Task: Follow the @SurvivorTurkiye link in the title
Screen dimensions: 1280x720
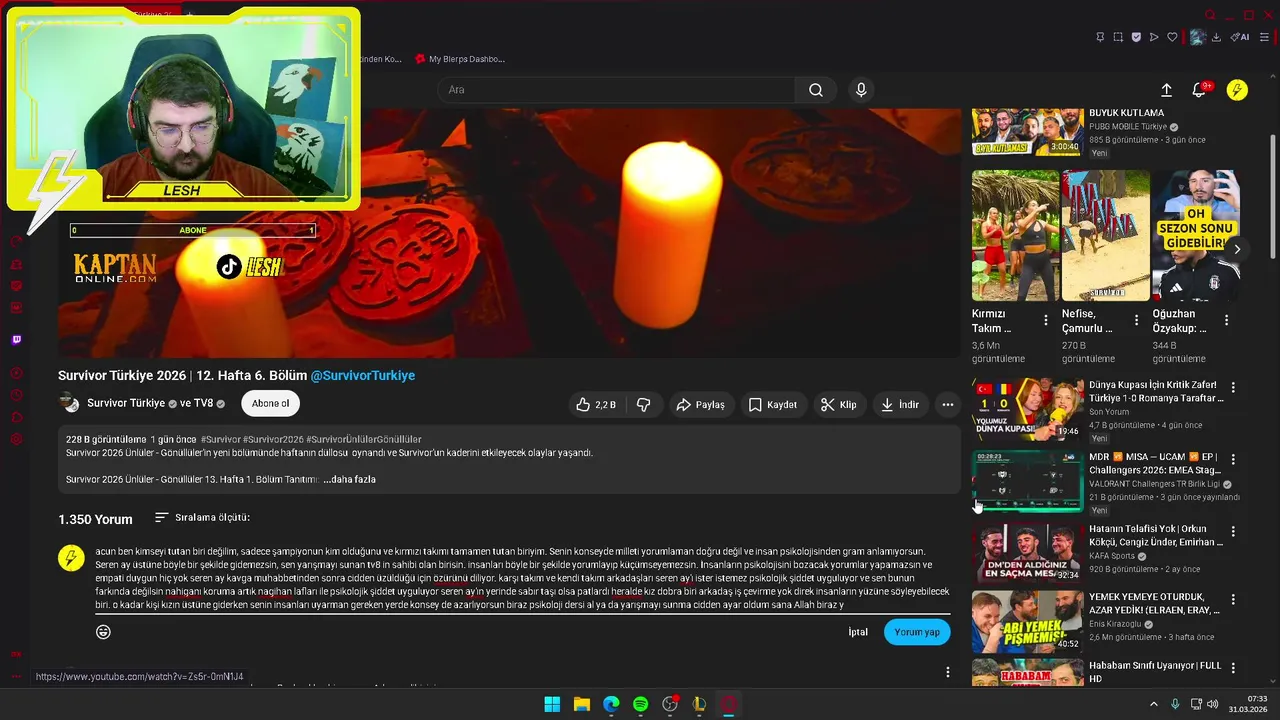Action: 363,376
